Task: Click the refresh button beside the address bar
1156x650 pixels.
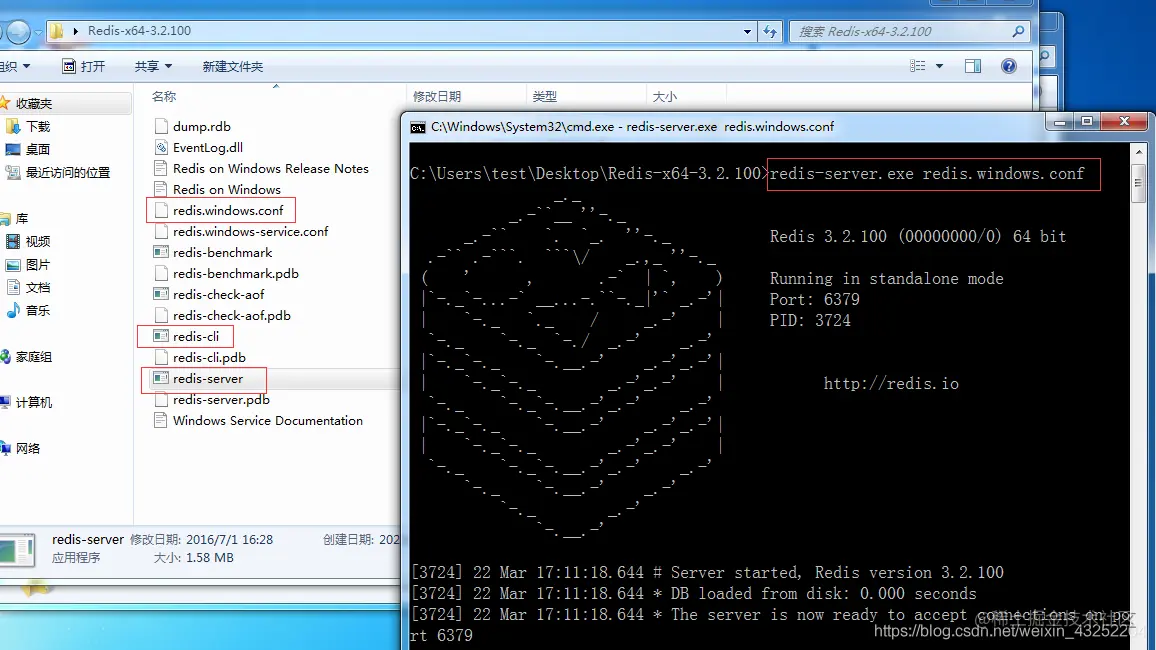Action: 770,31
